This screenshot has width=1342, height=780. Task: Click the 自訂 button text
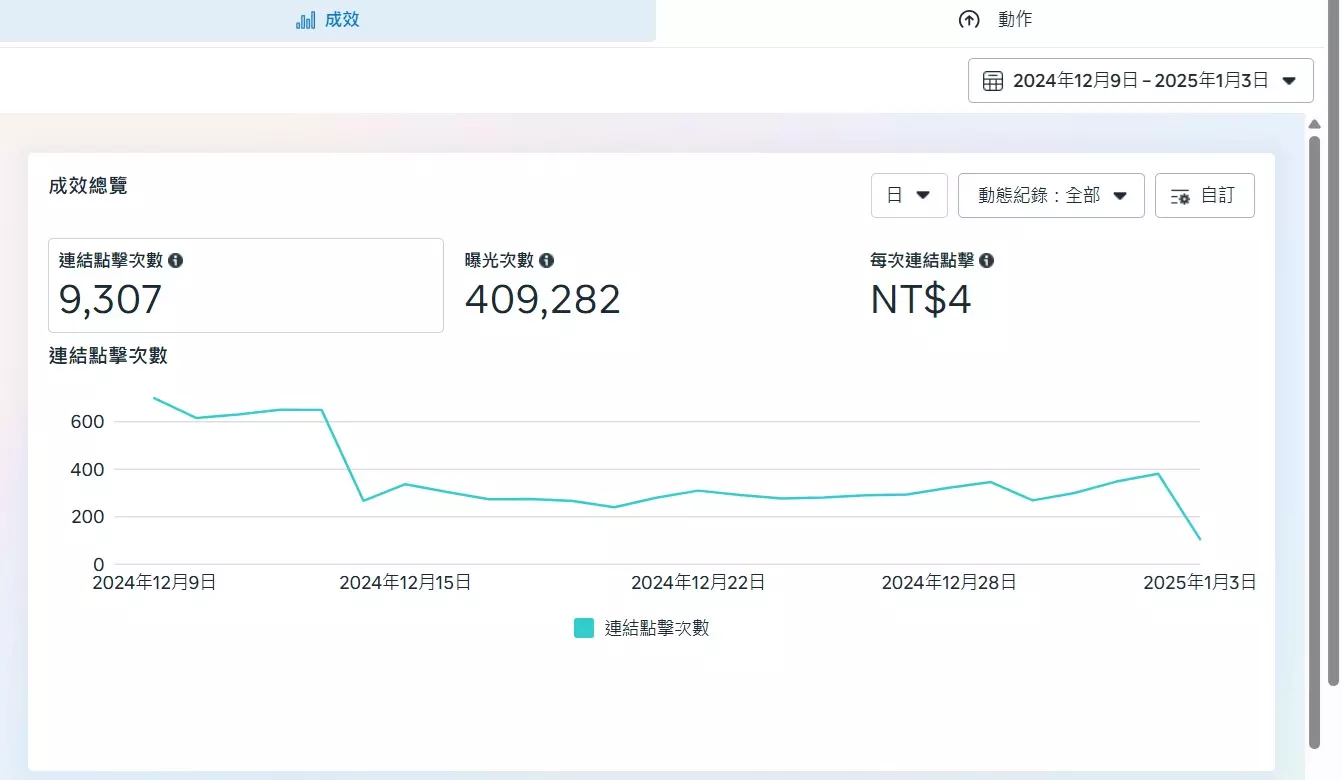(x=1218, y=195)
